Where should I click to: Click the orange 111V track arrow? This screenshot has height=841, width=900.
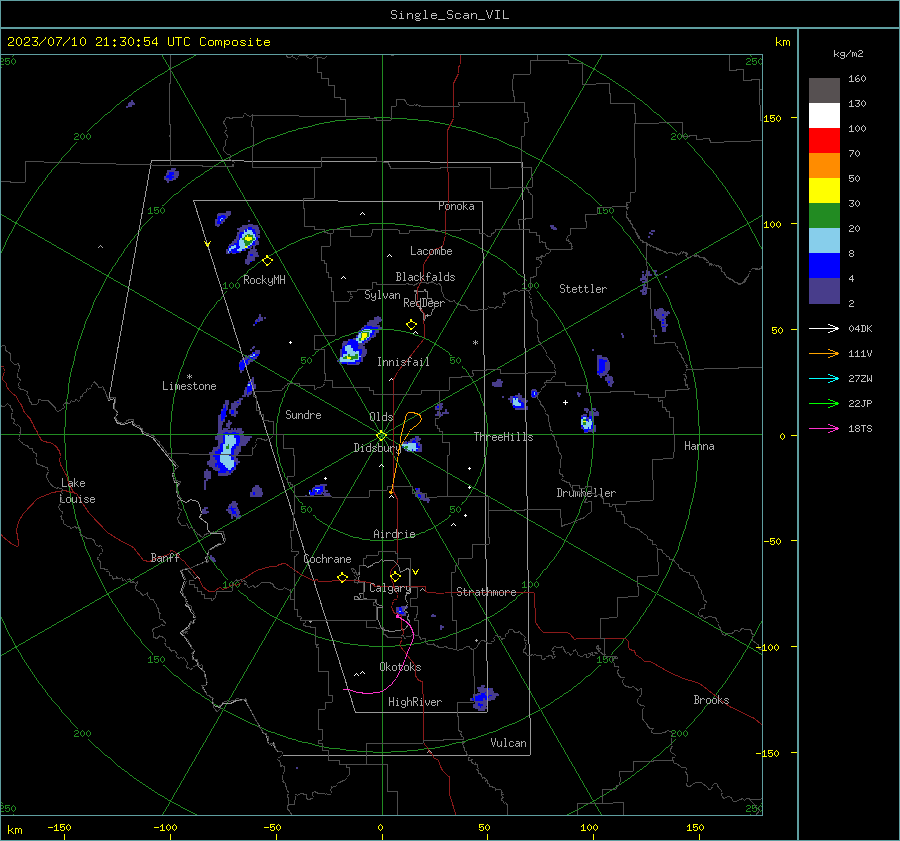824,354
